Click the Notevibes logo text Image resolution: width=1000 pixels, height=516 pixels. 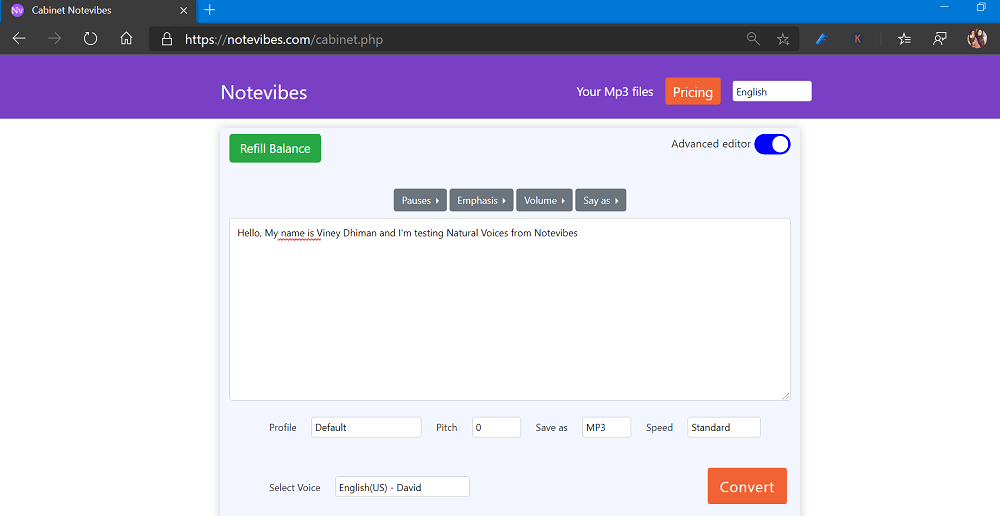click(263, 92)
